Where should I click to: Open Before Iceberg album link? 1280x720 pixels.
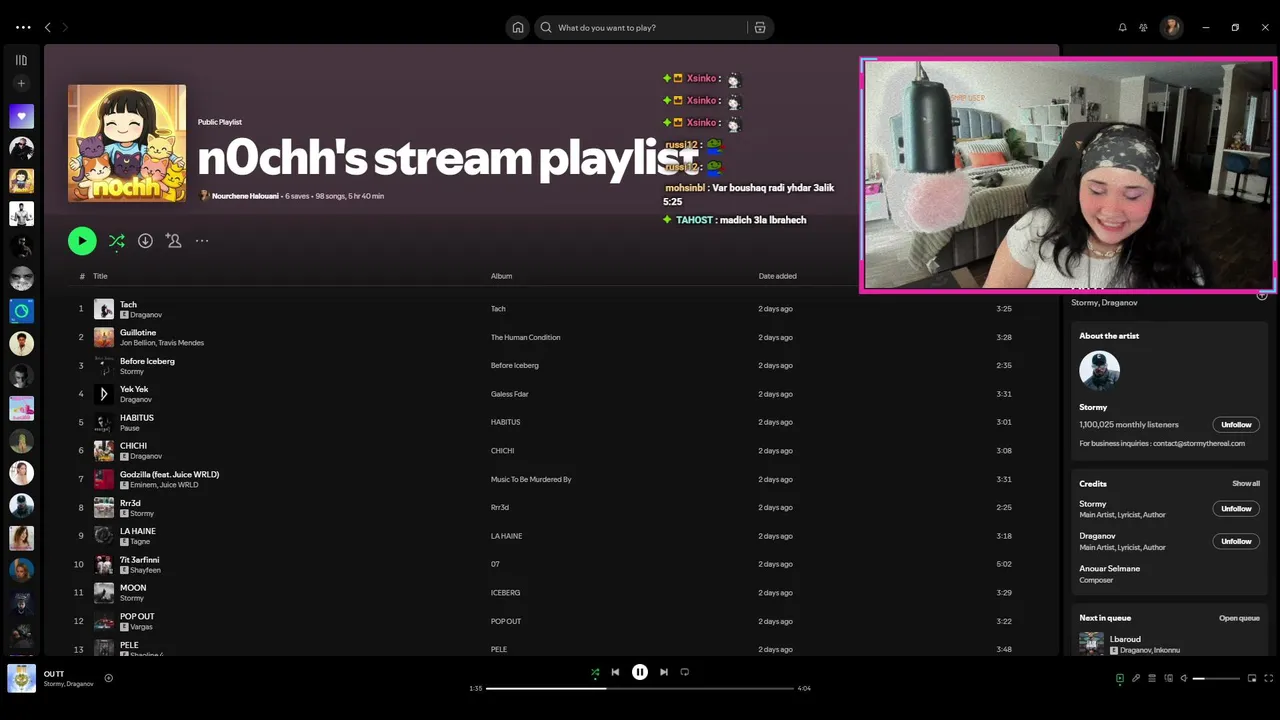[514, 366]
